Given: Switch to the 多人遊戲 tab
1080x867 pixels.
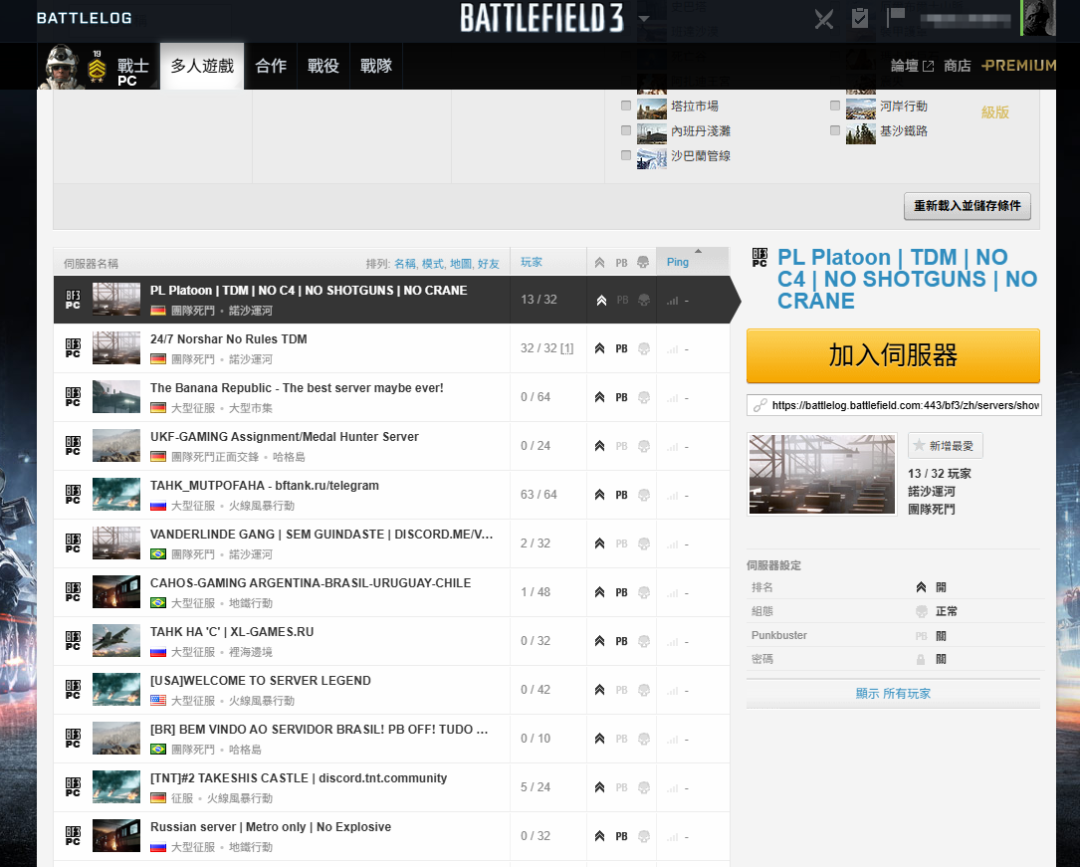Looking at the screenshot, I should (202, 66).
